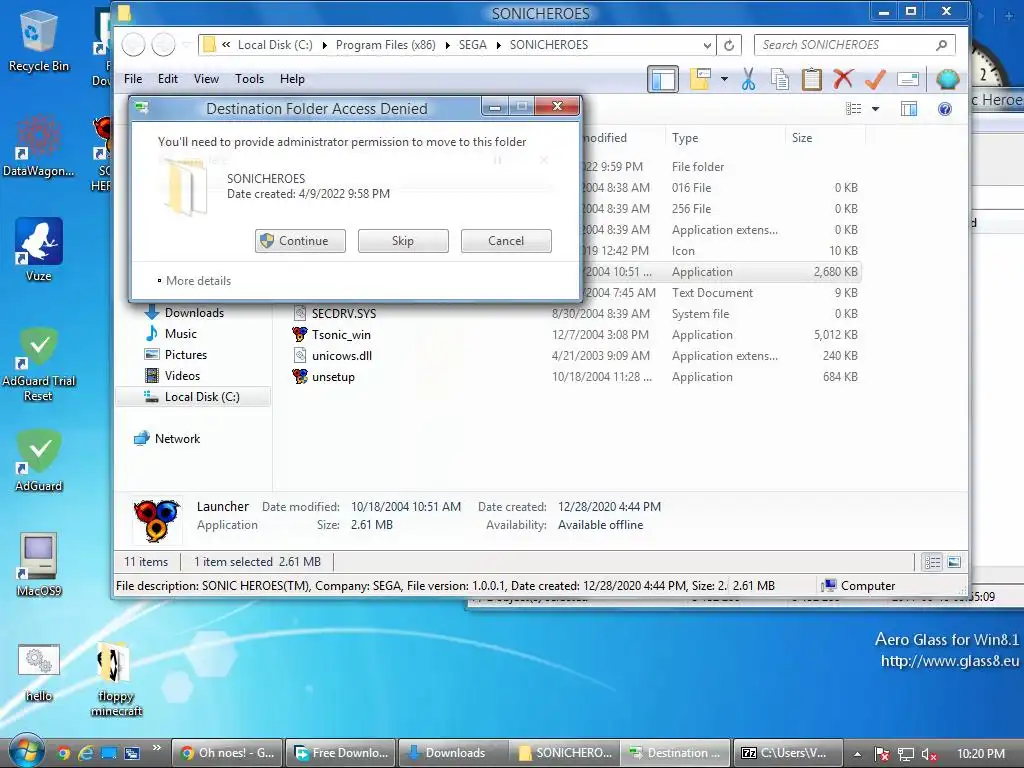Open the Tools menu

(249, 78)
